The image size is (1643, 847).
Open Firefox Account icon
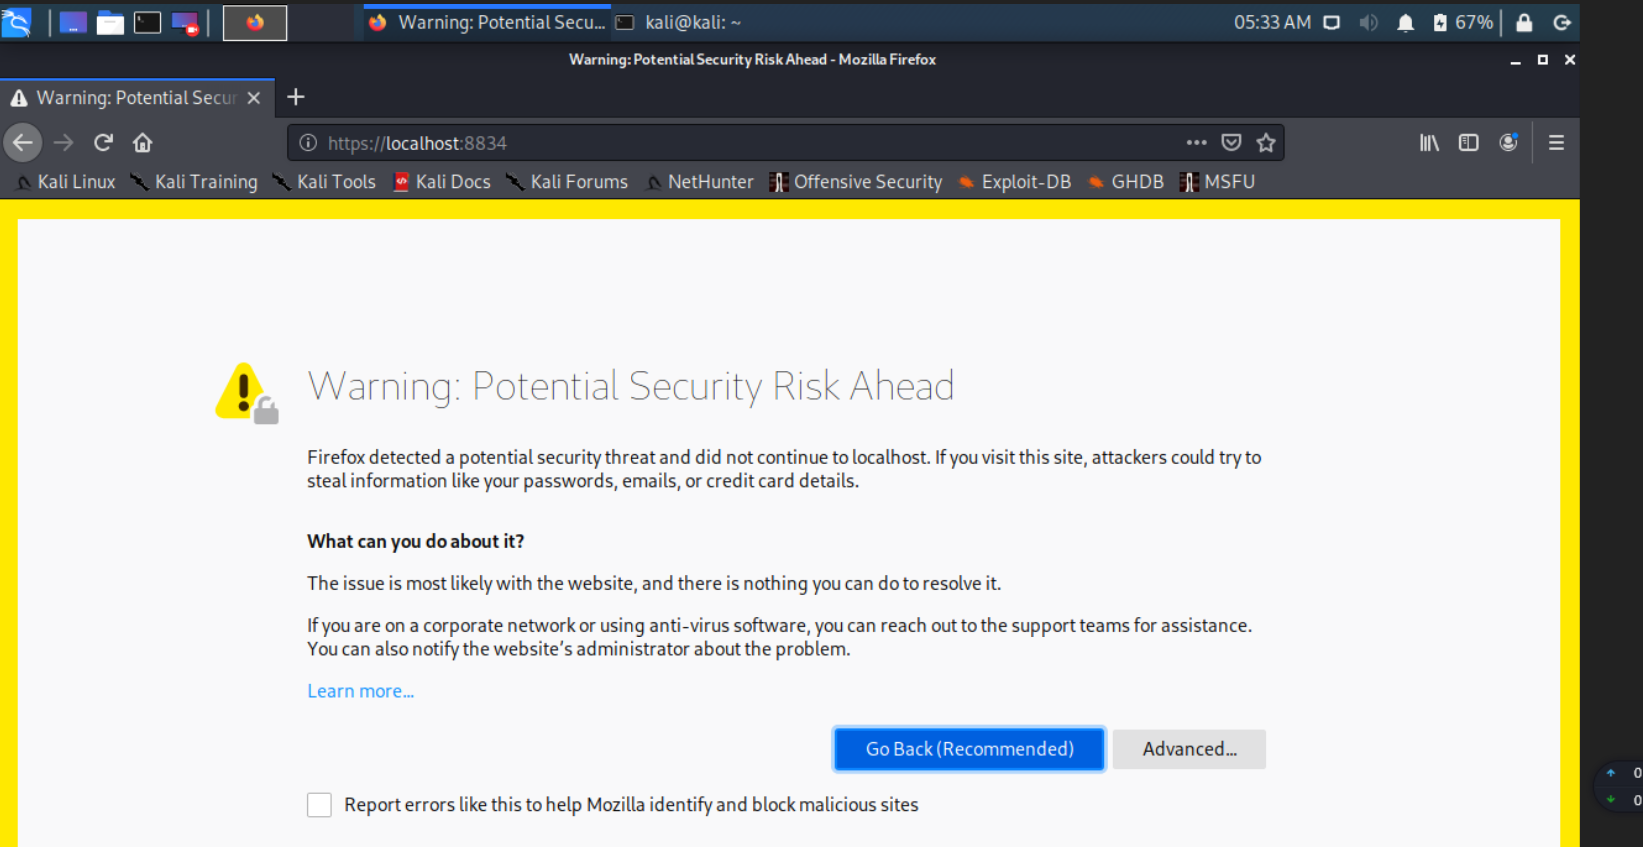tap(1508, 143)
